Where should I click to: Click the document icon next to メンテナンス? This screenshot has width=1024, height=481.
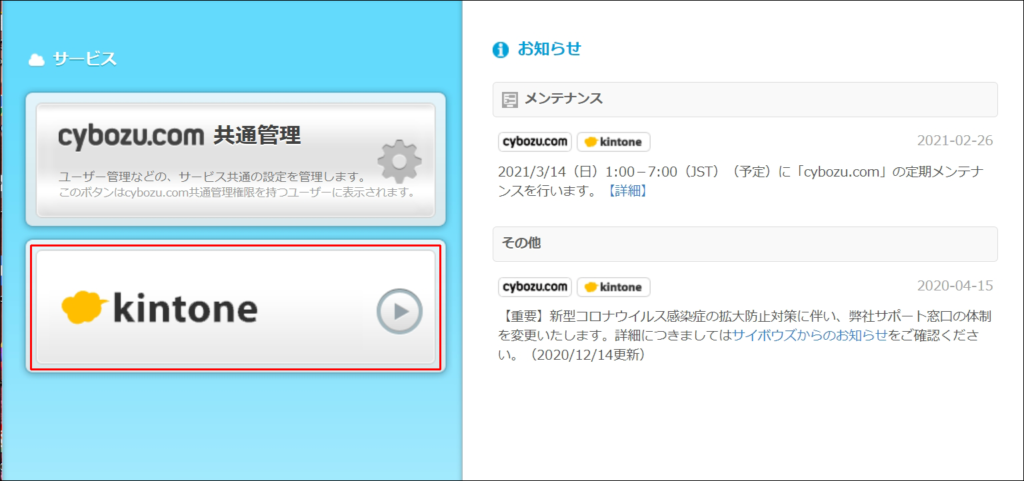510,99
